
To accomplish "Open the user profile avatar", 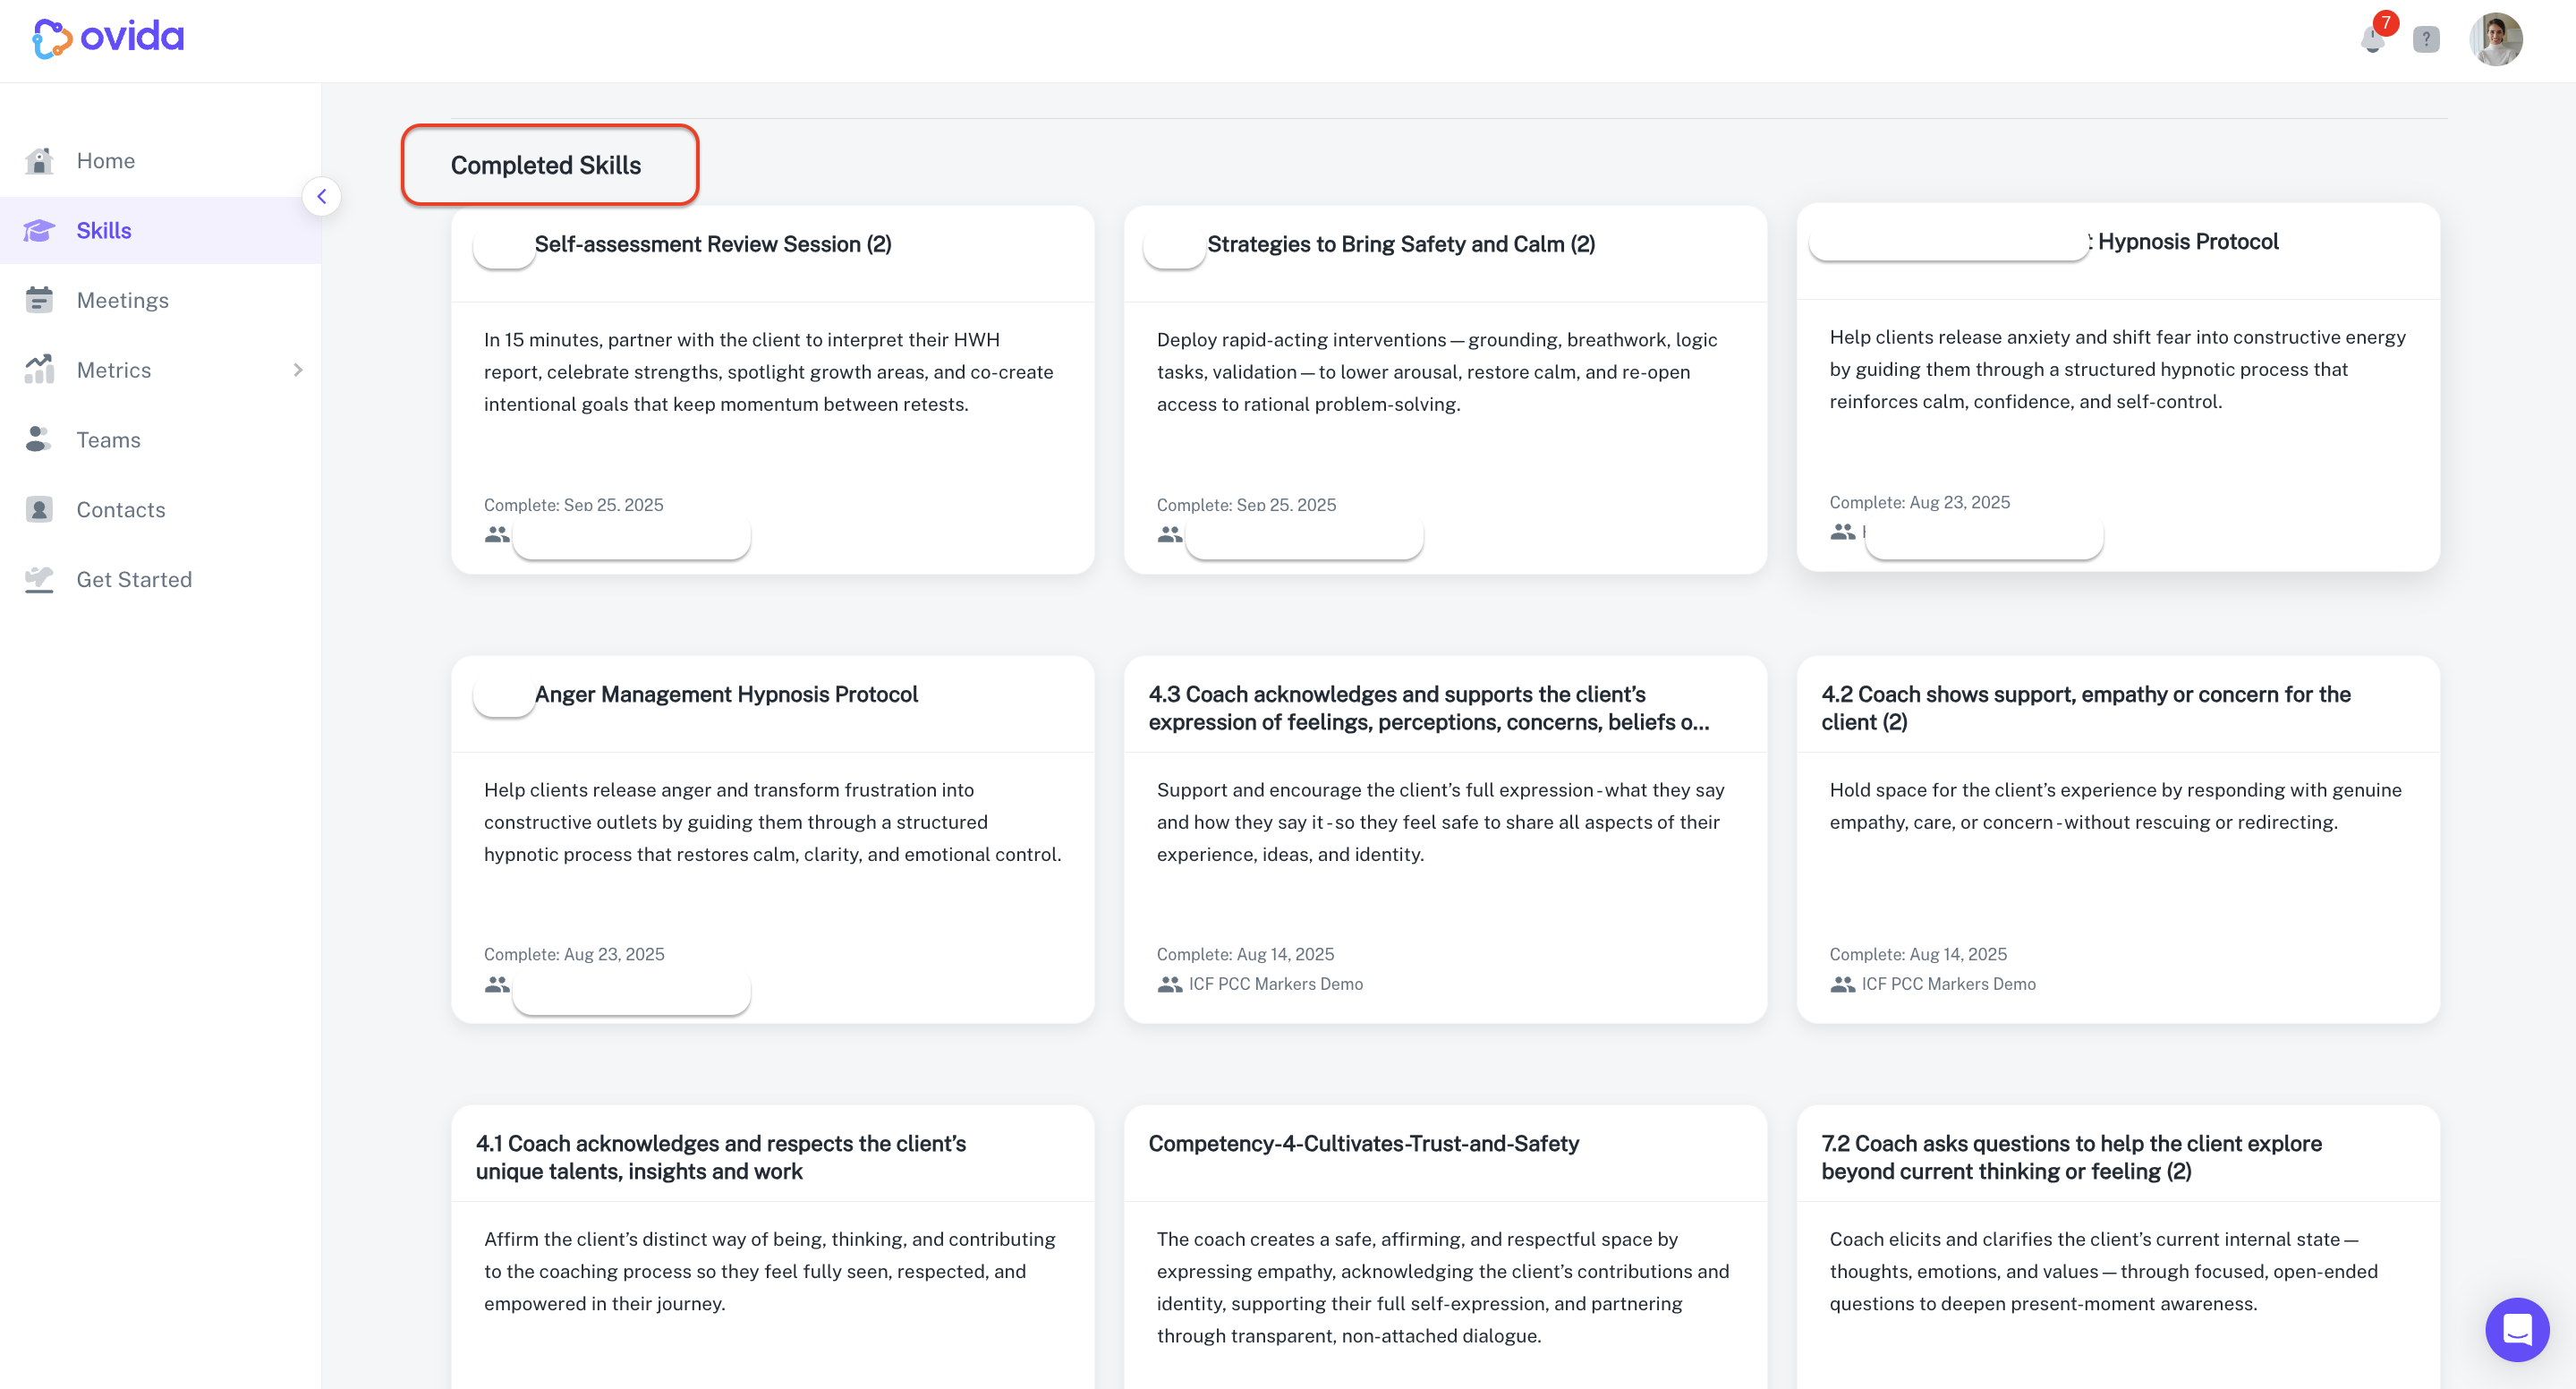I will (x=2496, y=39).
